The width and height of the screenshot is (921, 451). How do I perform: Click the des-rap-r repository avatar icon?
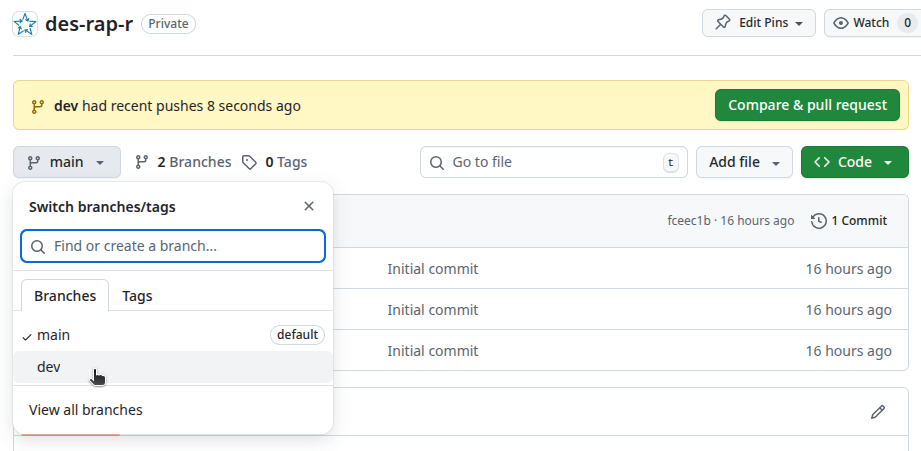coord(26,24)
